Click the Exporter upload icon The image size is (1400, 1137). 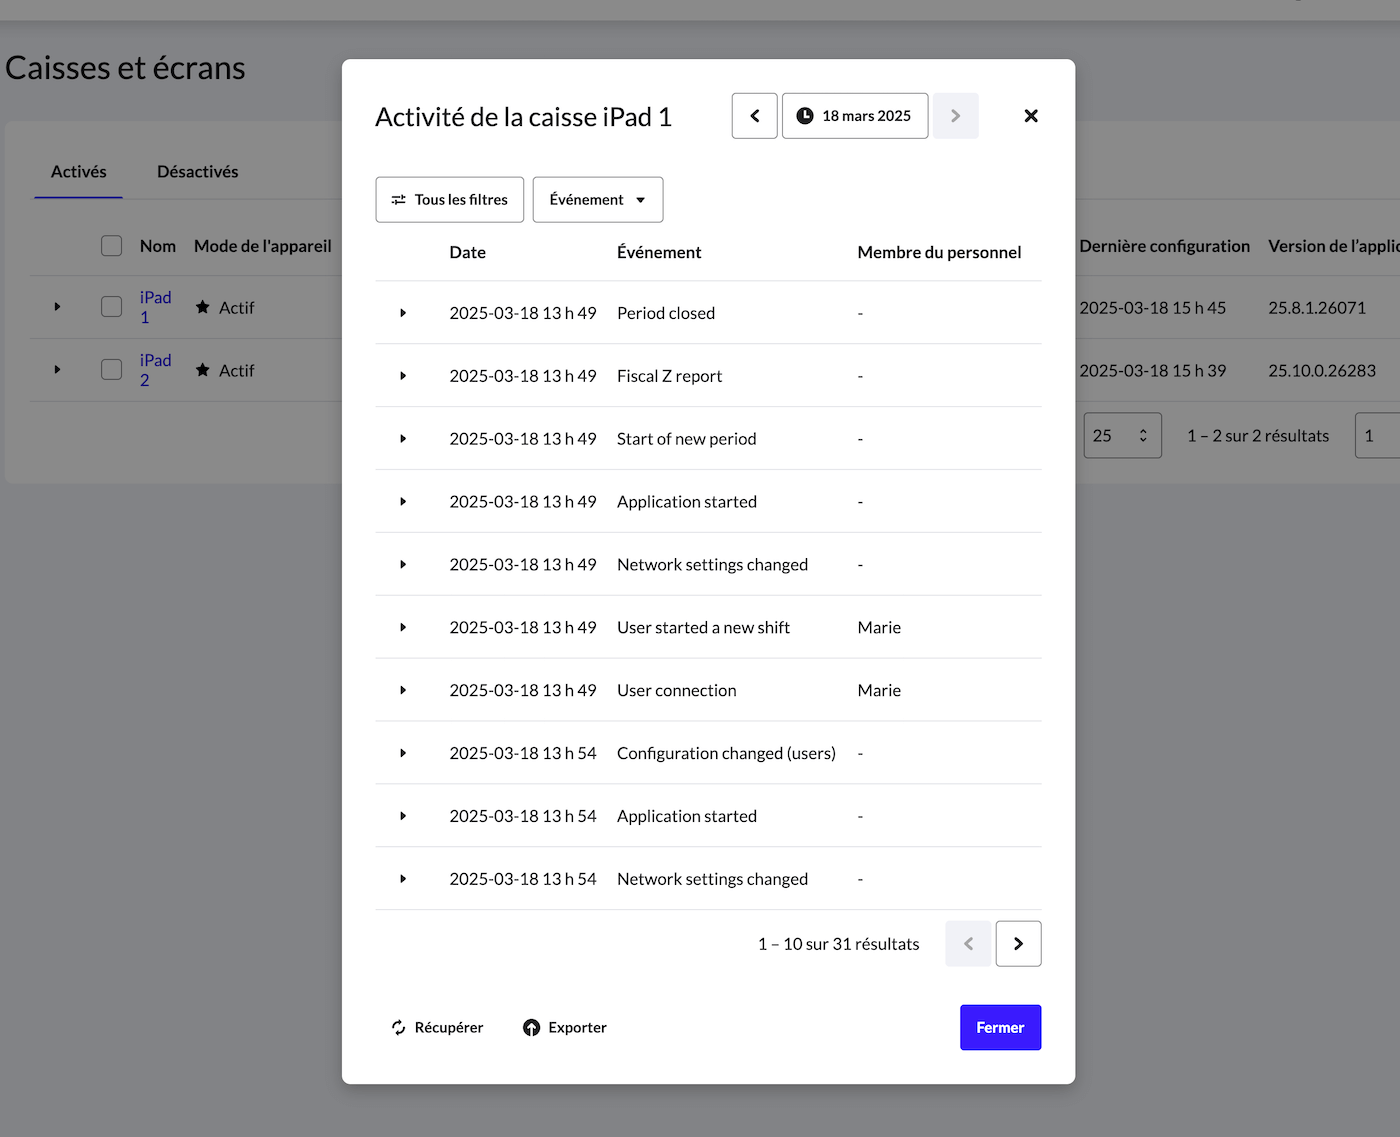coord(531,1027)
